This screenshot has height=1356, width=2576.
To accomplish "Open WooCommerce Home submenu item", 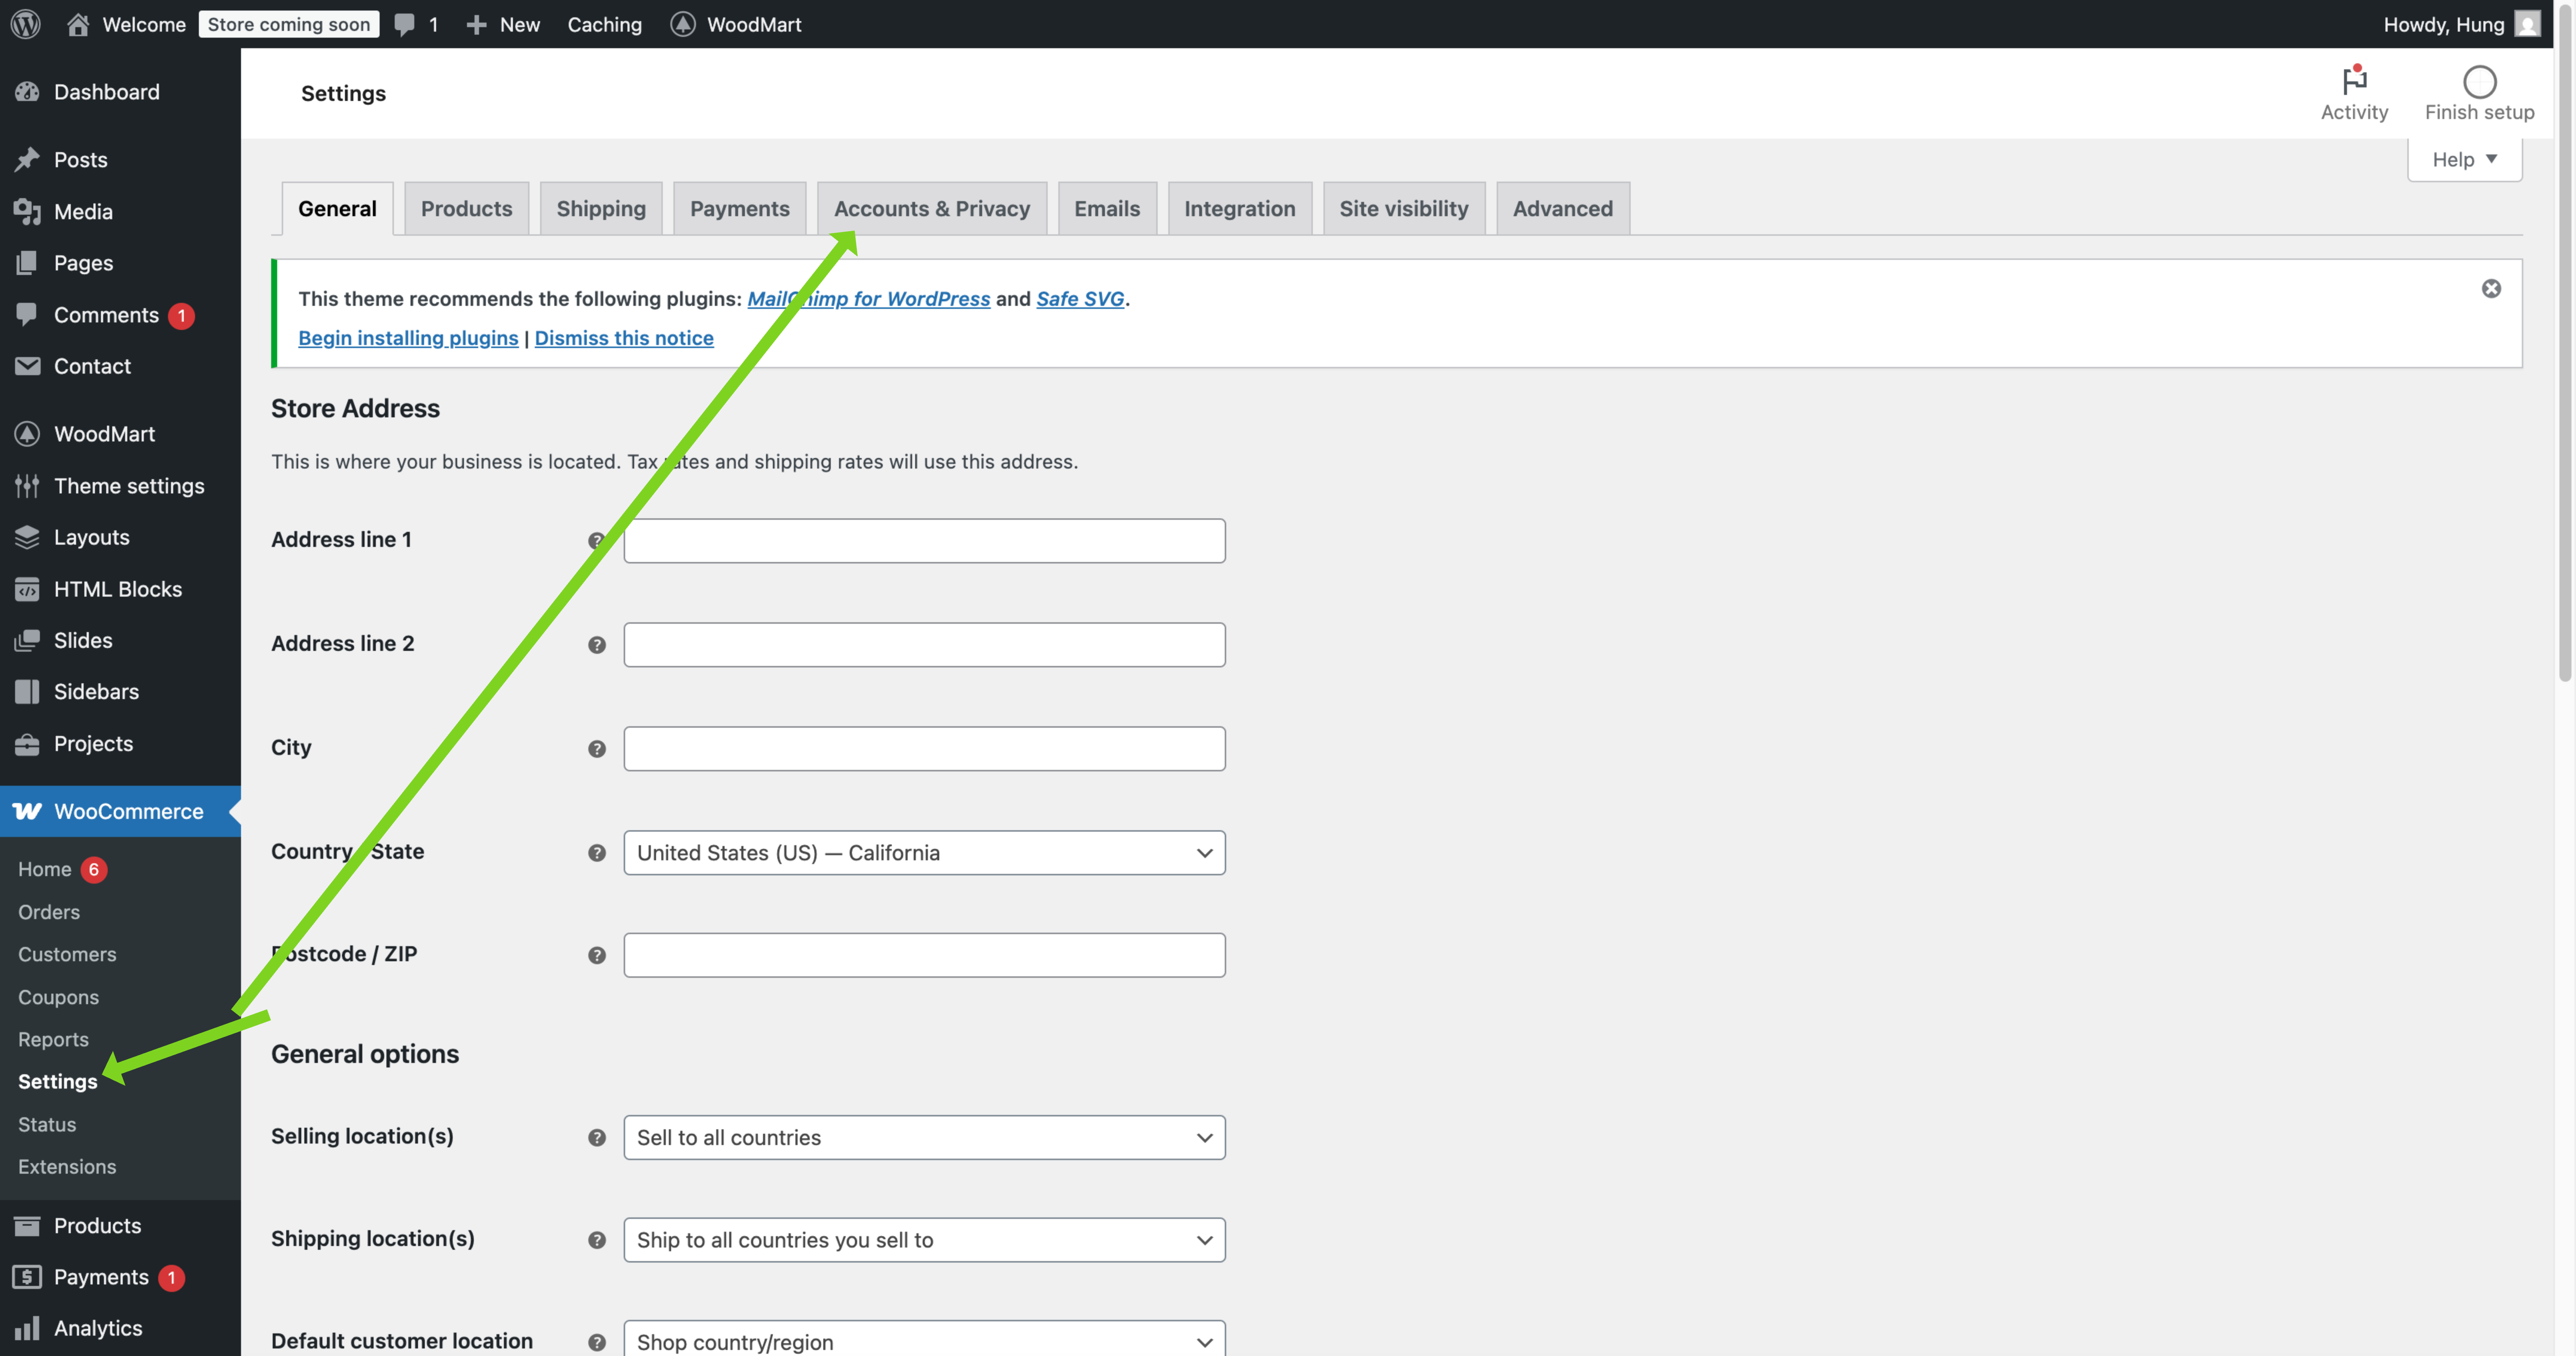I will (x=45, y=870).
